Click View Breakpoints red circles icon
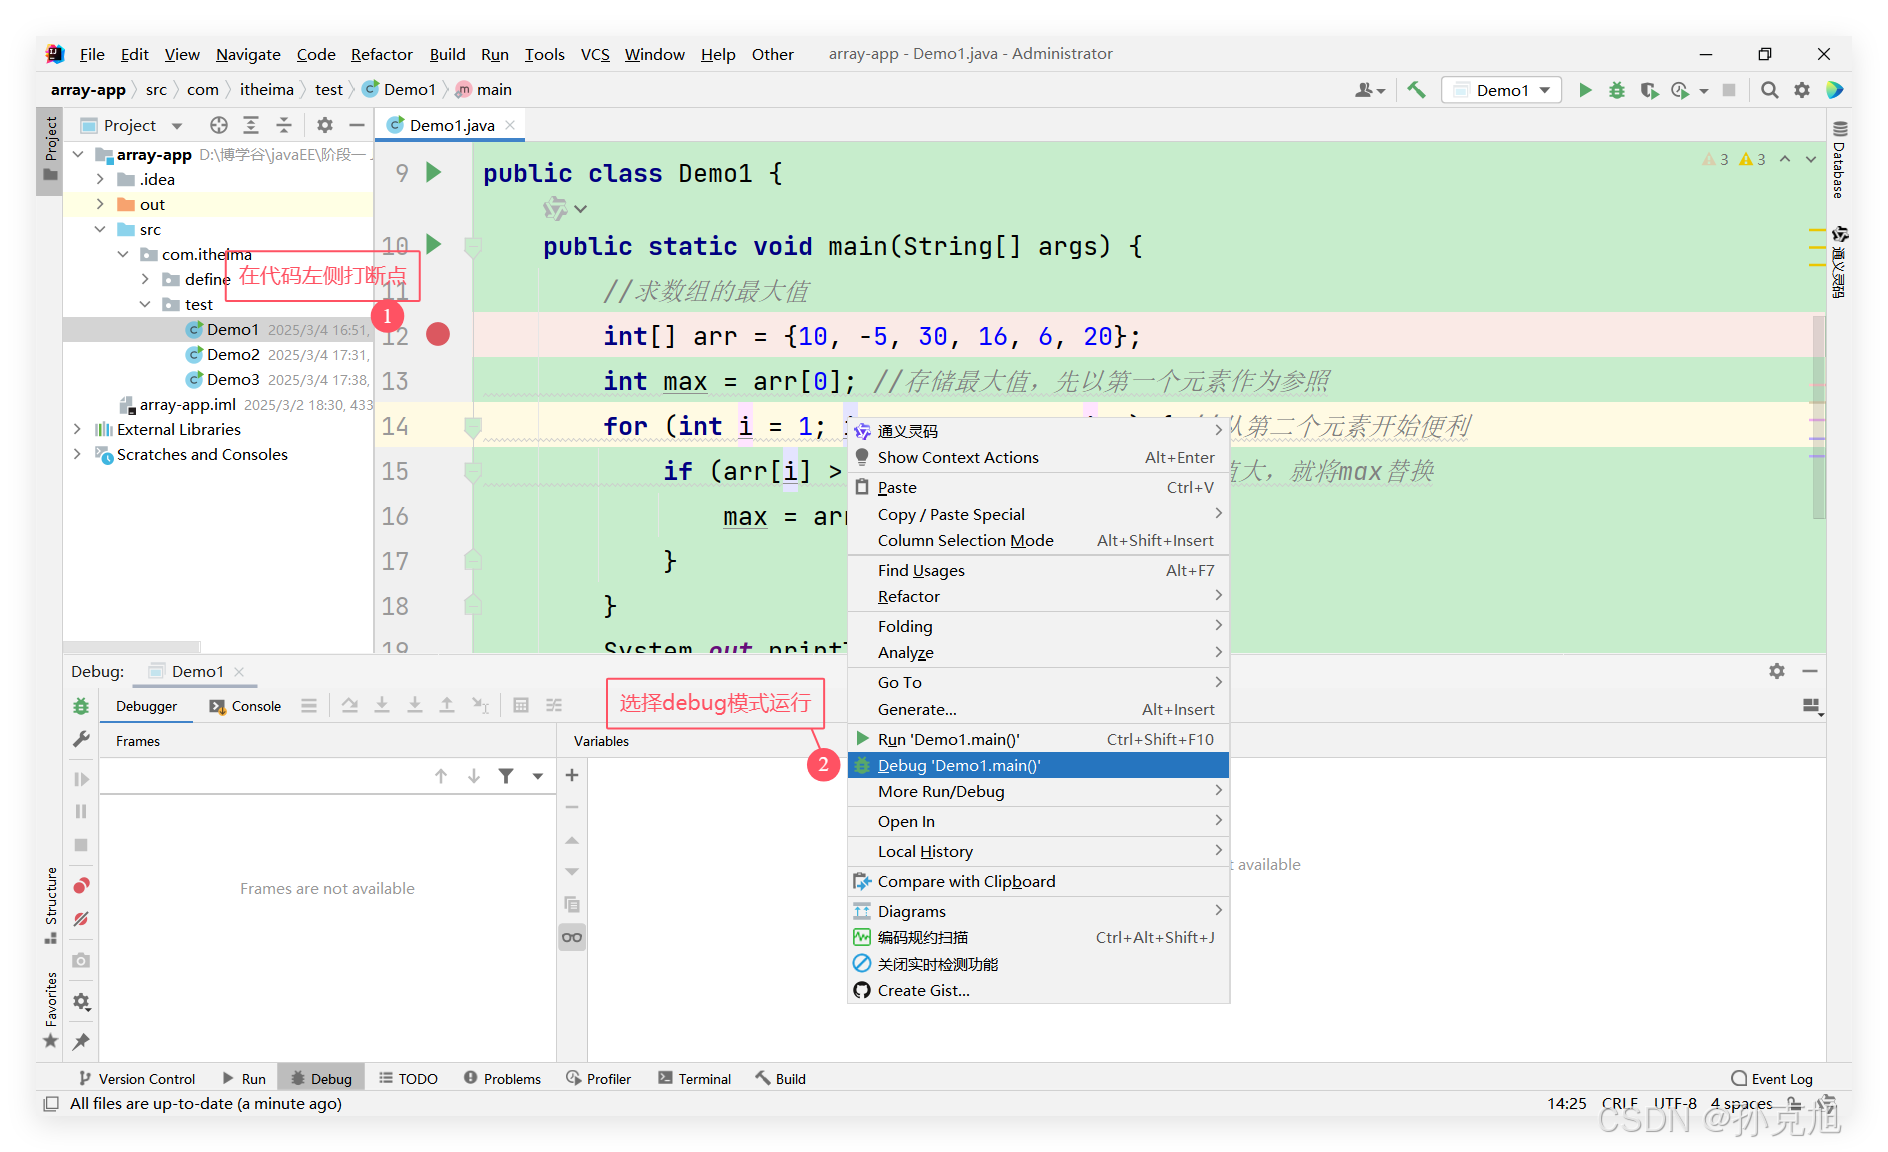 [81, 886]
